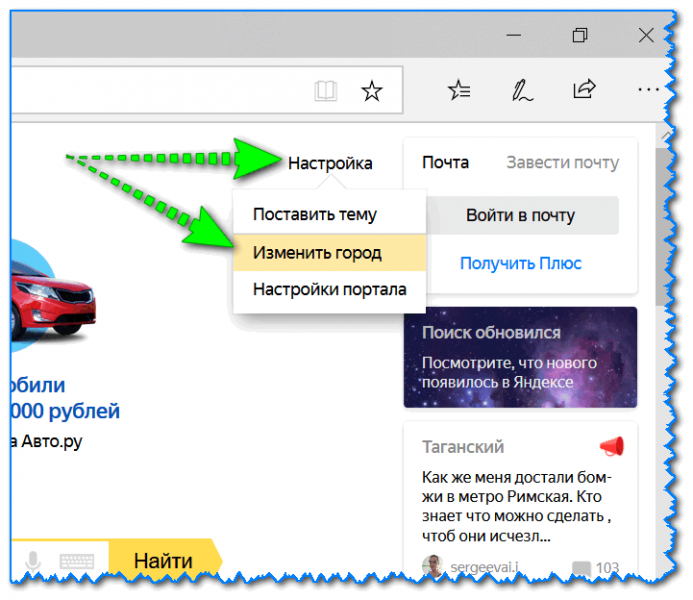Click the Почта link
693x600 pixels.
pyautogui.click(x=445, y=162)
